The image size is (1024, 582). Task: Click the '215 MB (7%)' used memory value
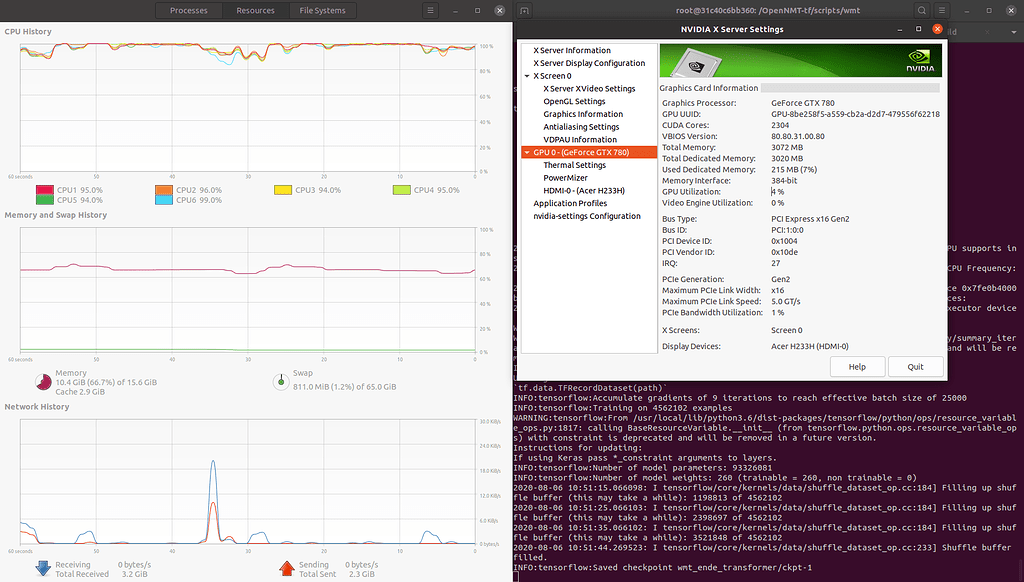tap(794, 170)
